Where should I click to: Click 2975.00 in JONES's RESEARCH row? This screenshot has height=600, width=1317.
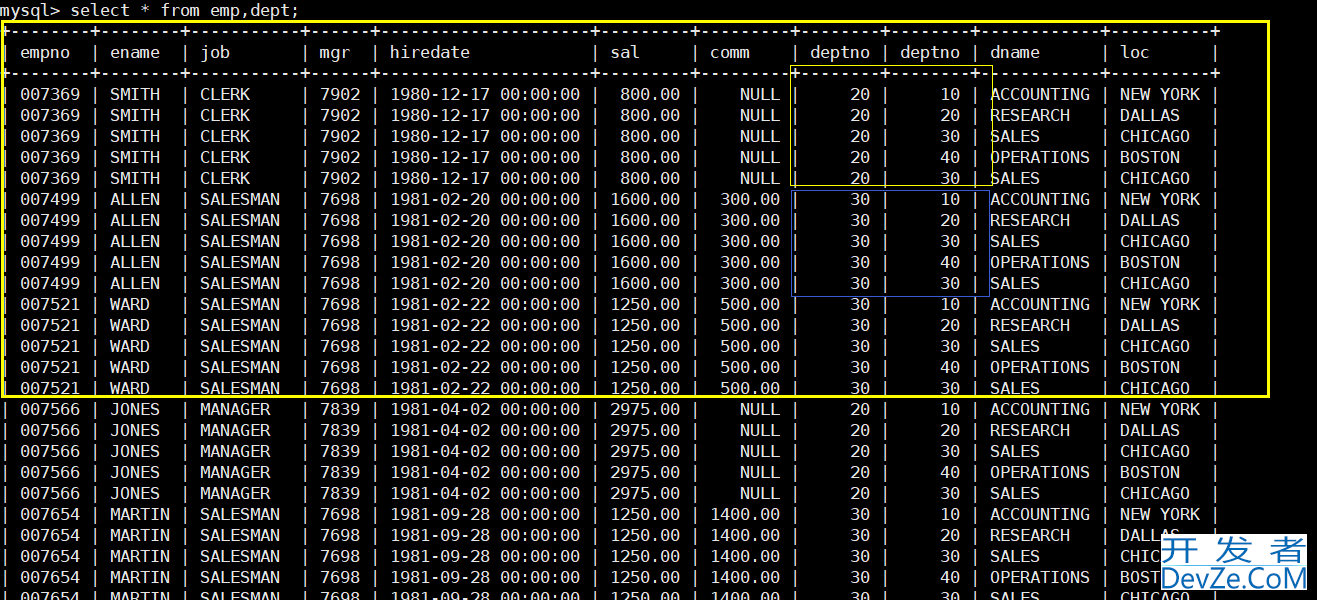point(645,430)
